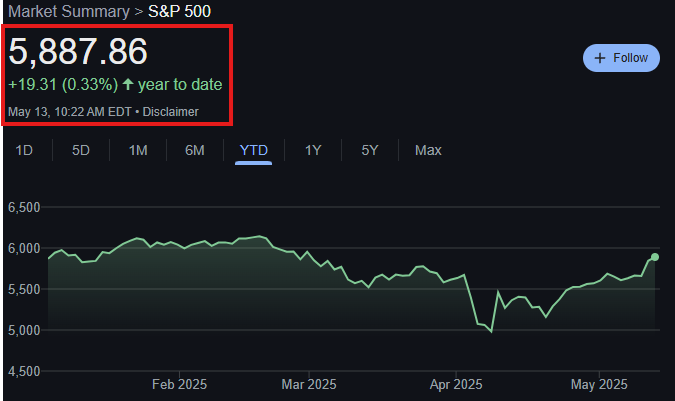Click the 6,500 y-axis label
This screenshot has width=675, height=401.
(x=24, y=207)
